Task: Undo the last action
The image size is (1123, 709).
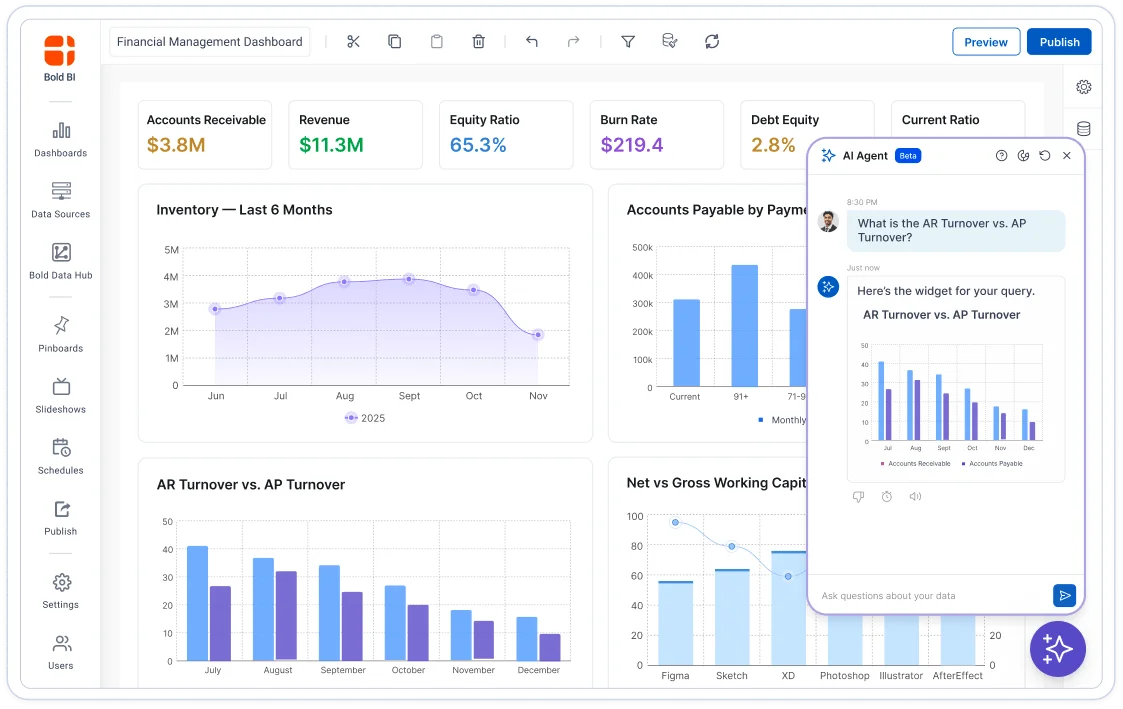Action: [x=531, y=42]
